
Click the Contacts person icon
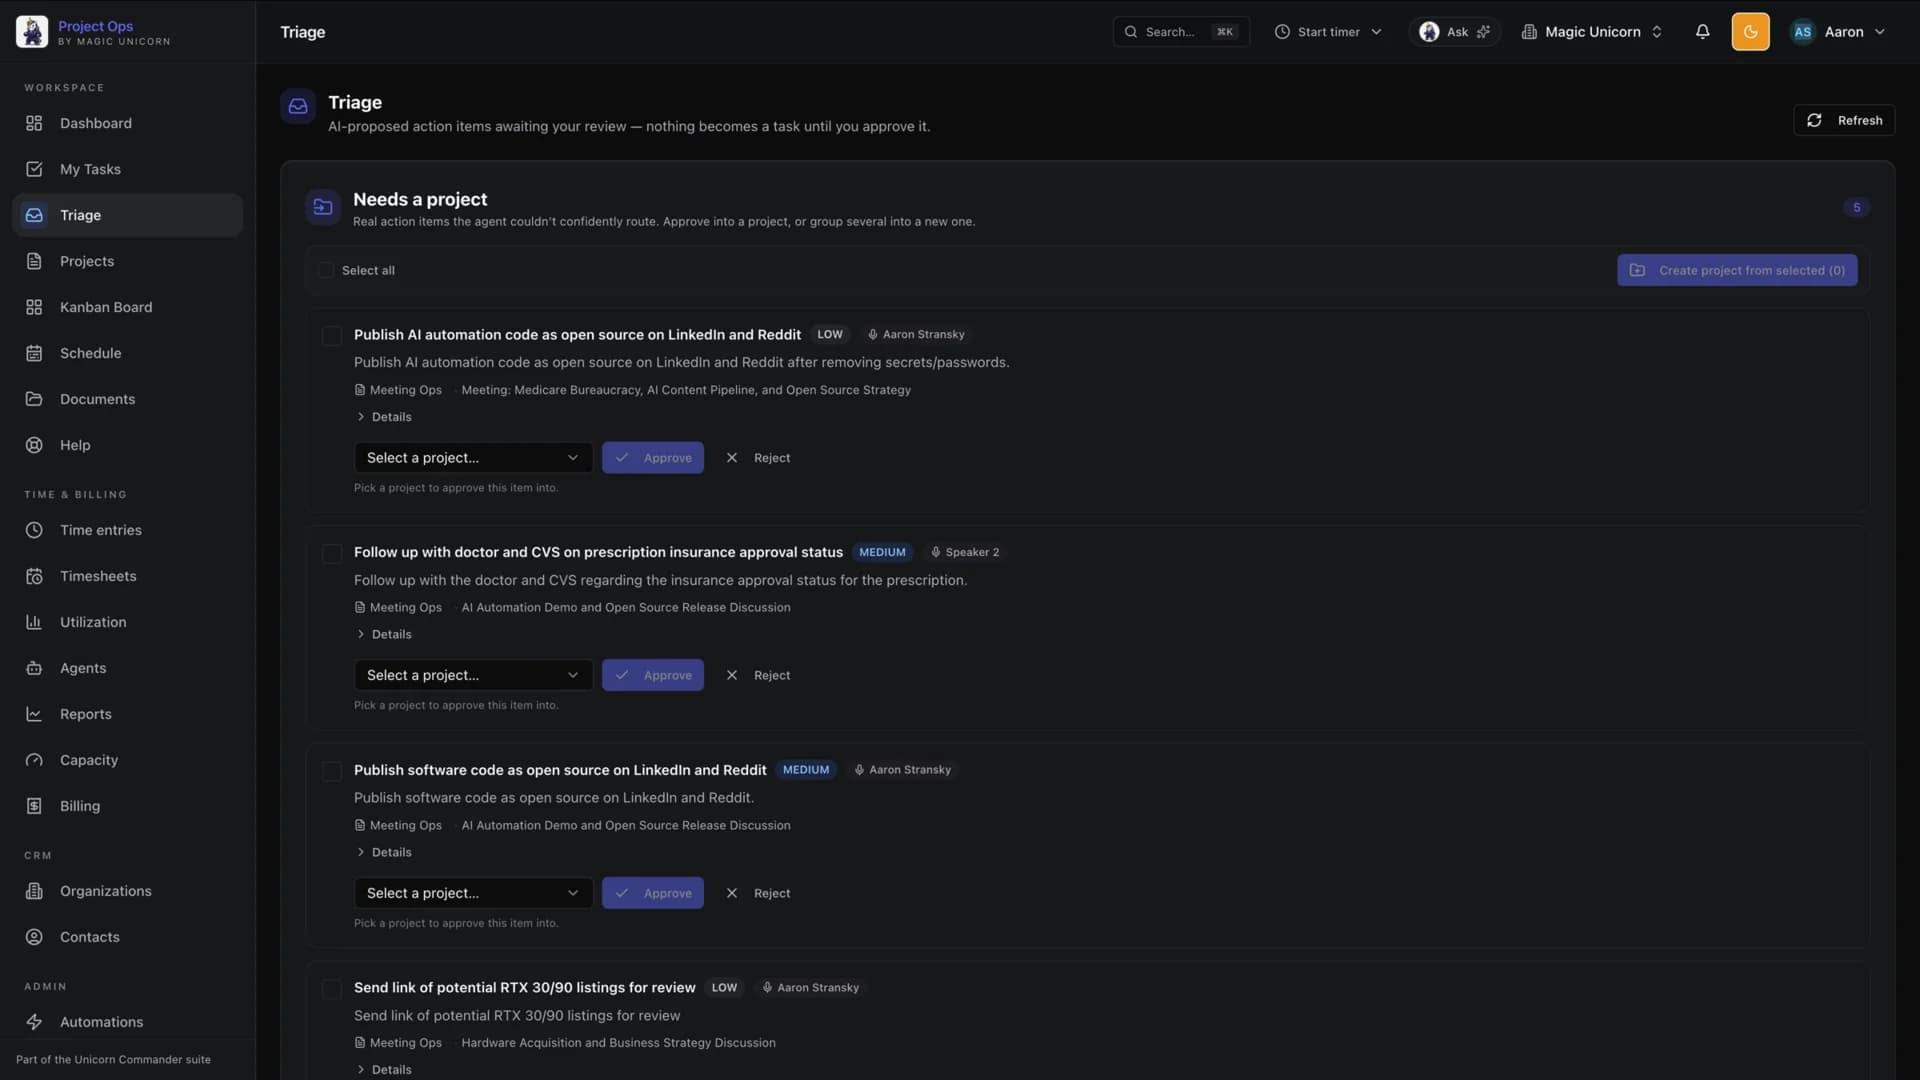(34, 937)
